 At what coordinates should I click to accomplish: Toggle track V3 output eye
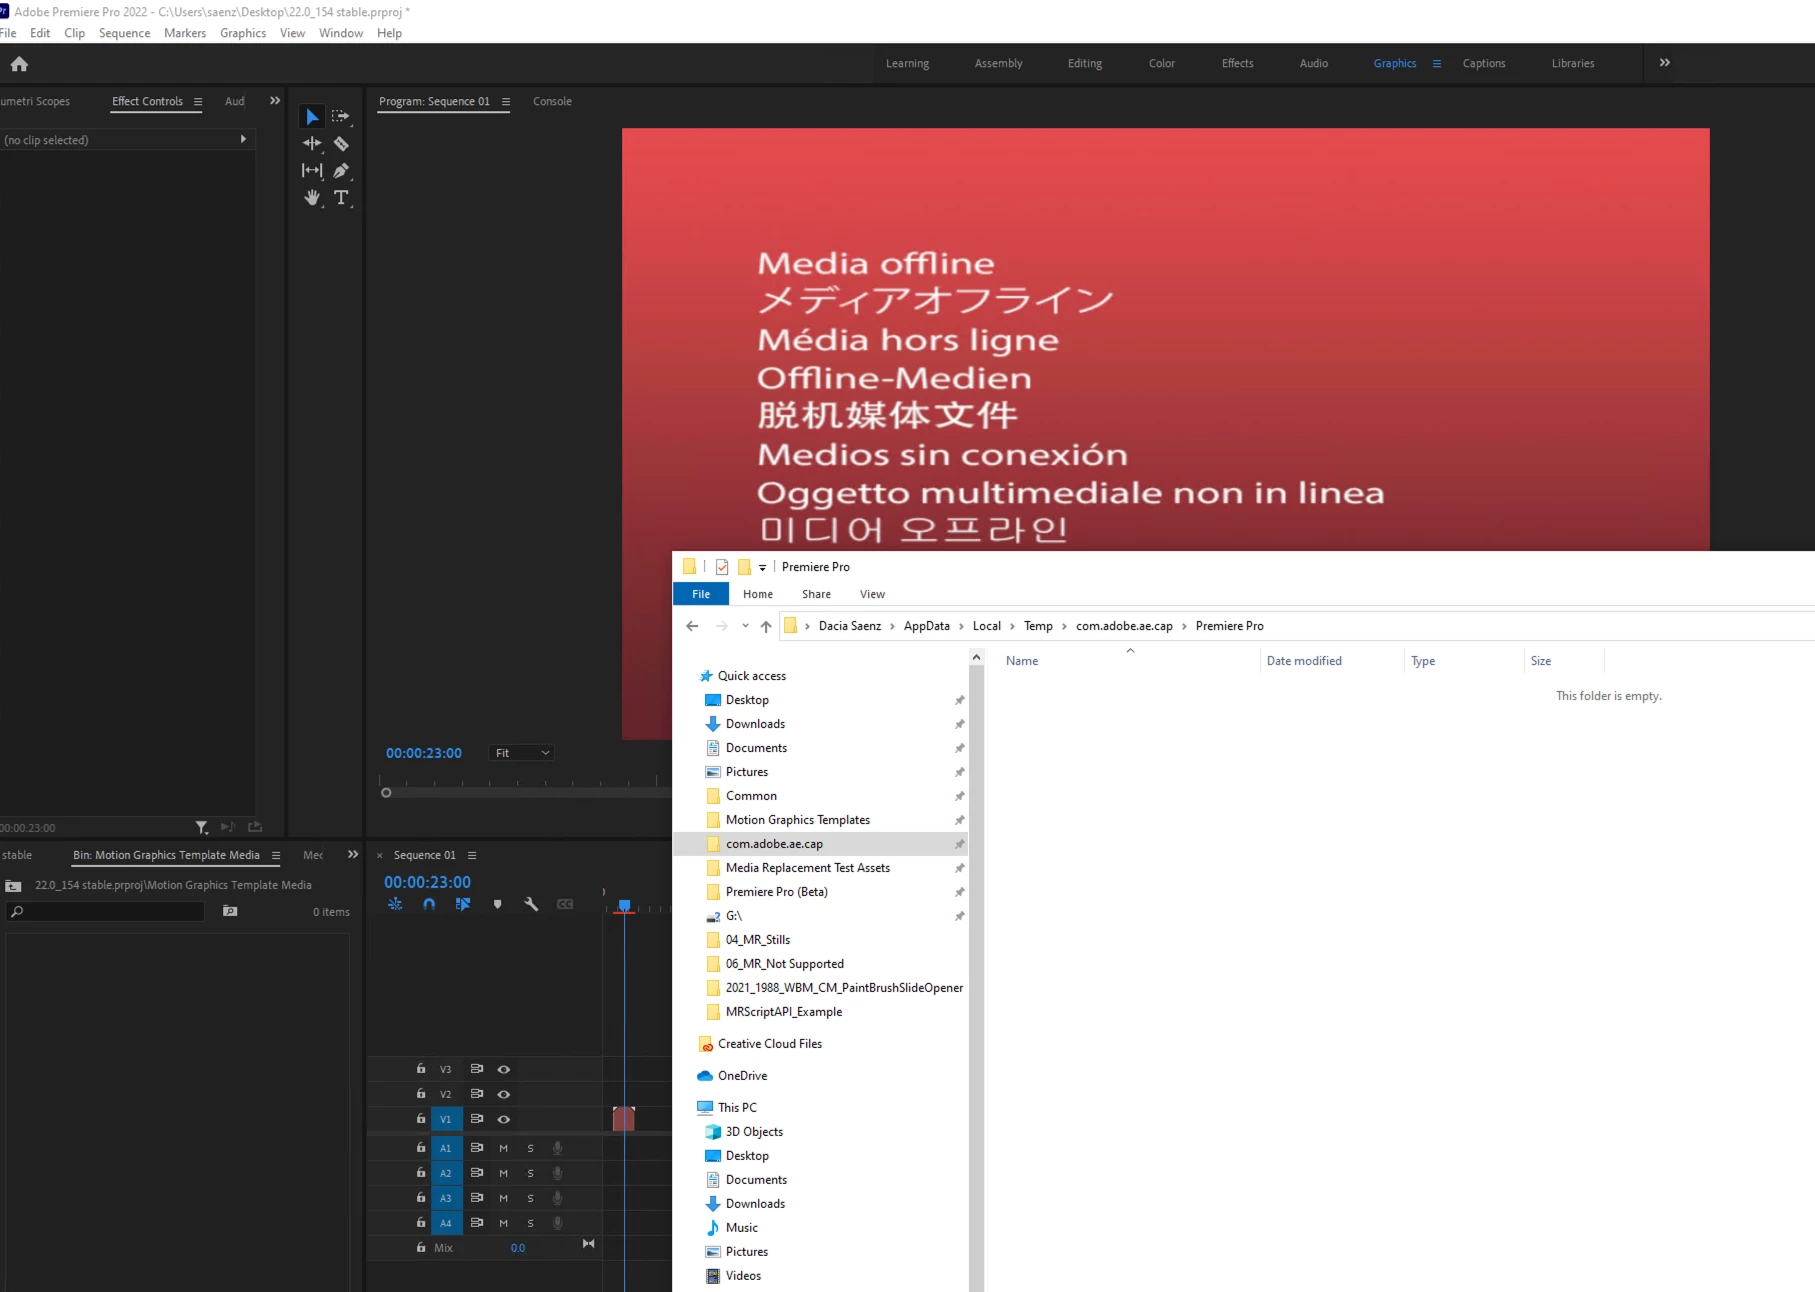[504, 1069]
